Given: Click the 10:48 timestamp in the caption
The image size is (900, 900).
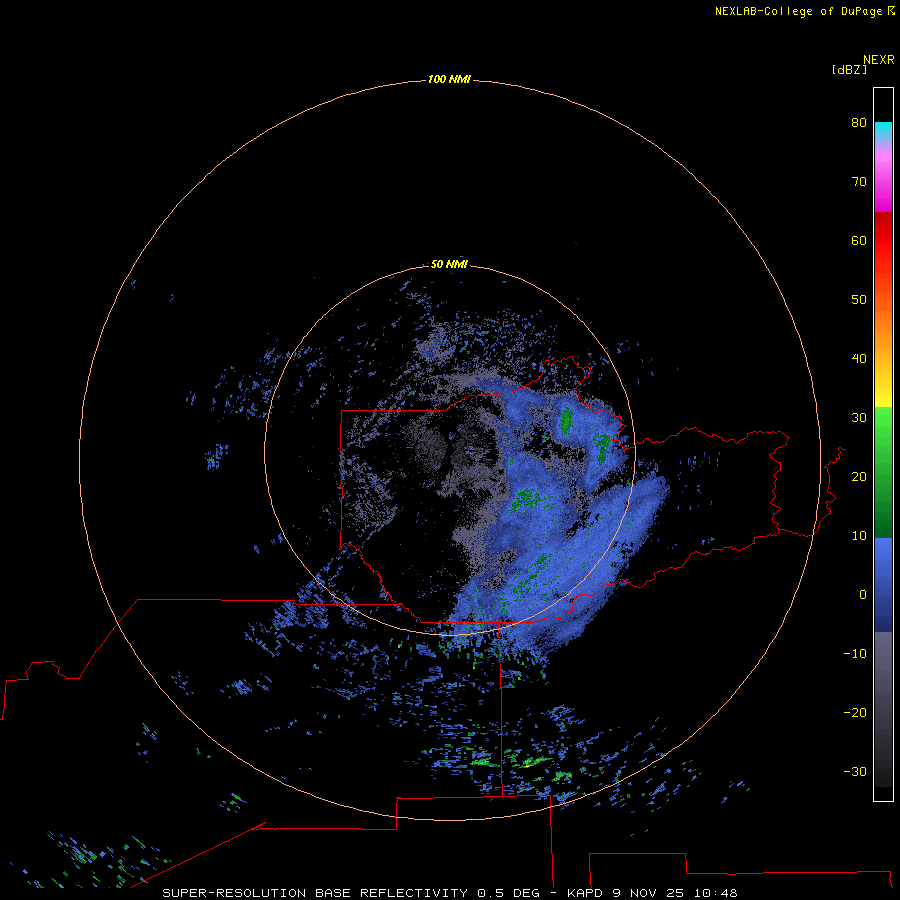Looking at the screenshot, I should [715, 893].
